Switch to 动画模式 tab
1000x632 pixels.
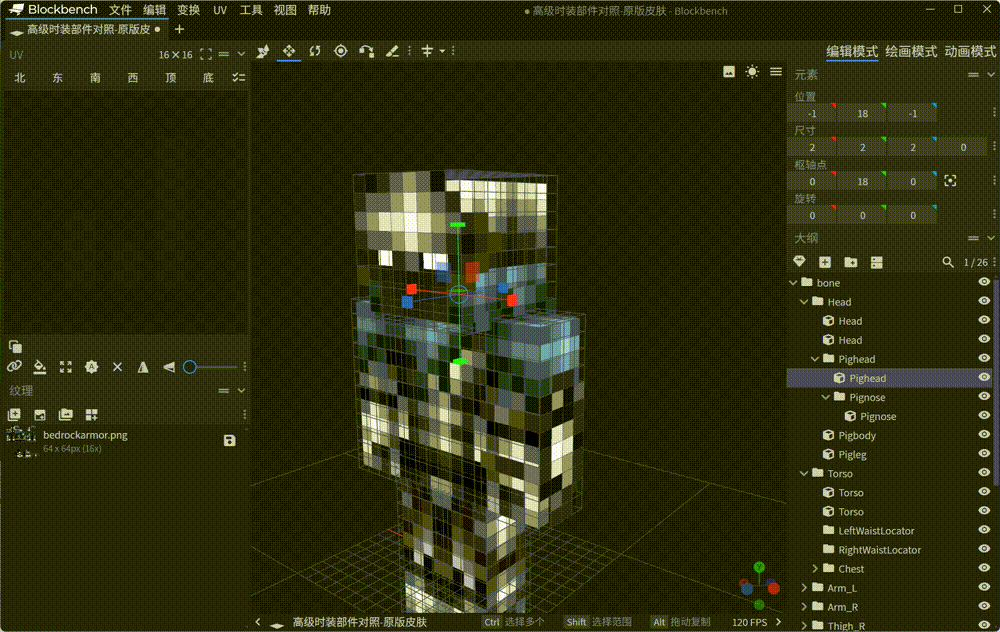(x=969, y=52)
